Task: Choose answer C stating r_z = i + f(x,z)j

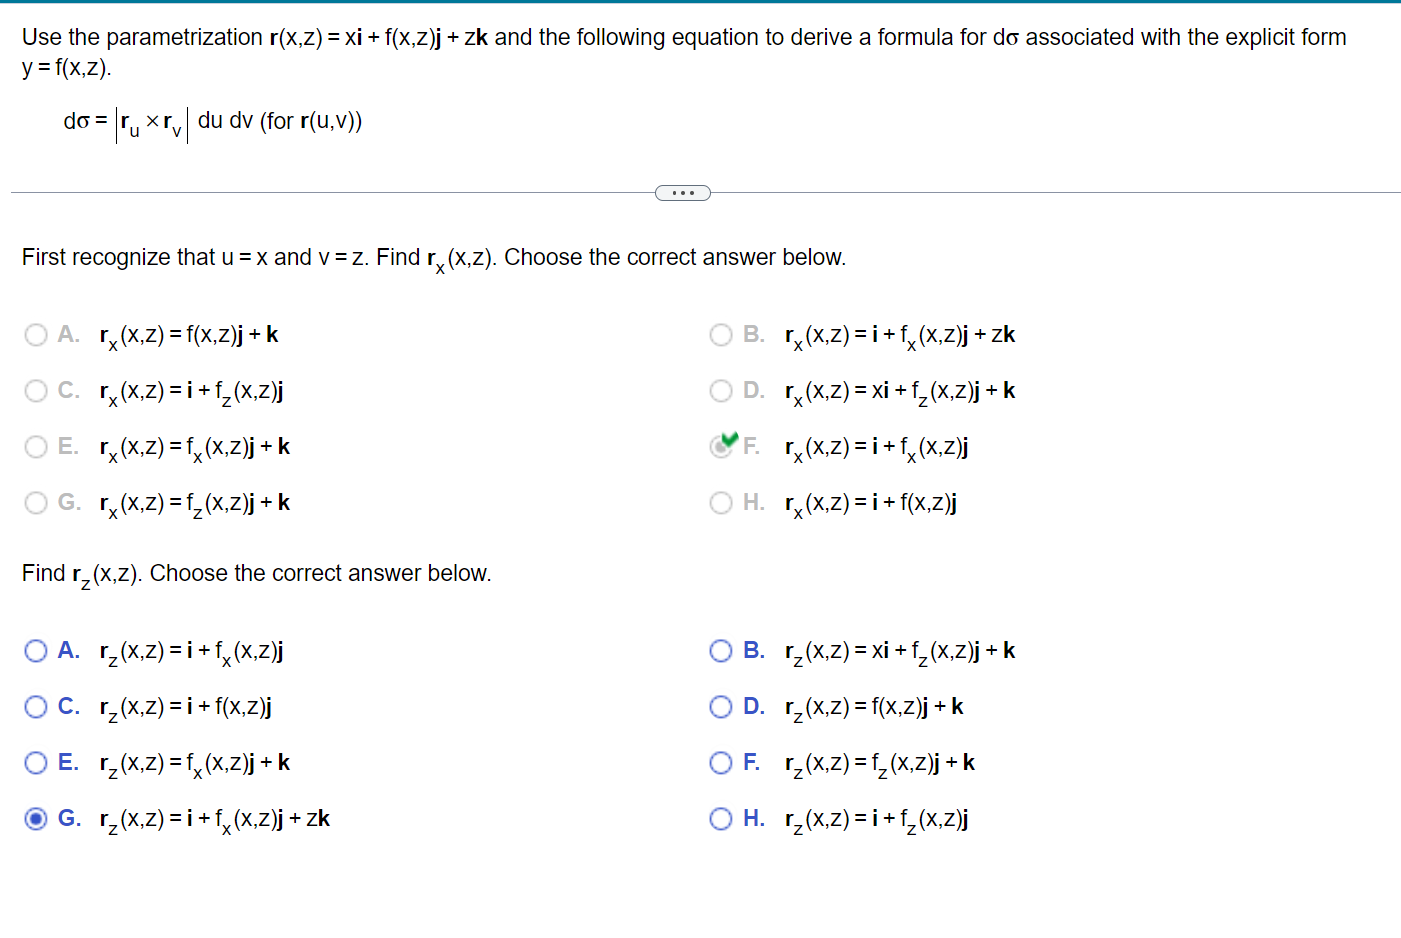Action: [x=35, y=706]
